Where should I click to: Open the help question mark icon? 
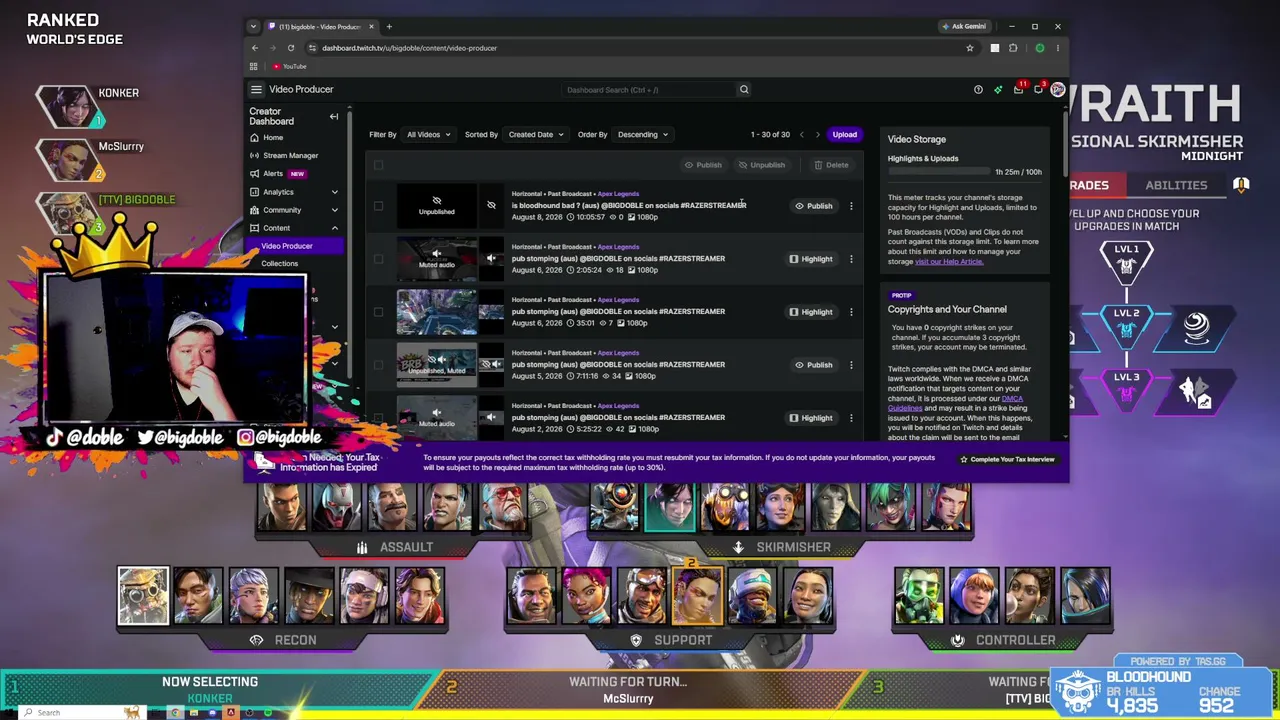(978, 90)
